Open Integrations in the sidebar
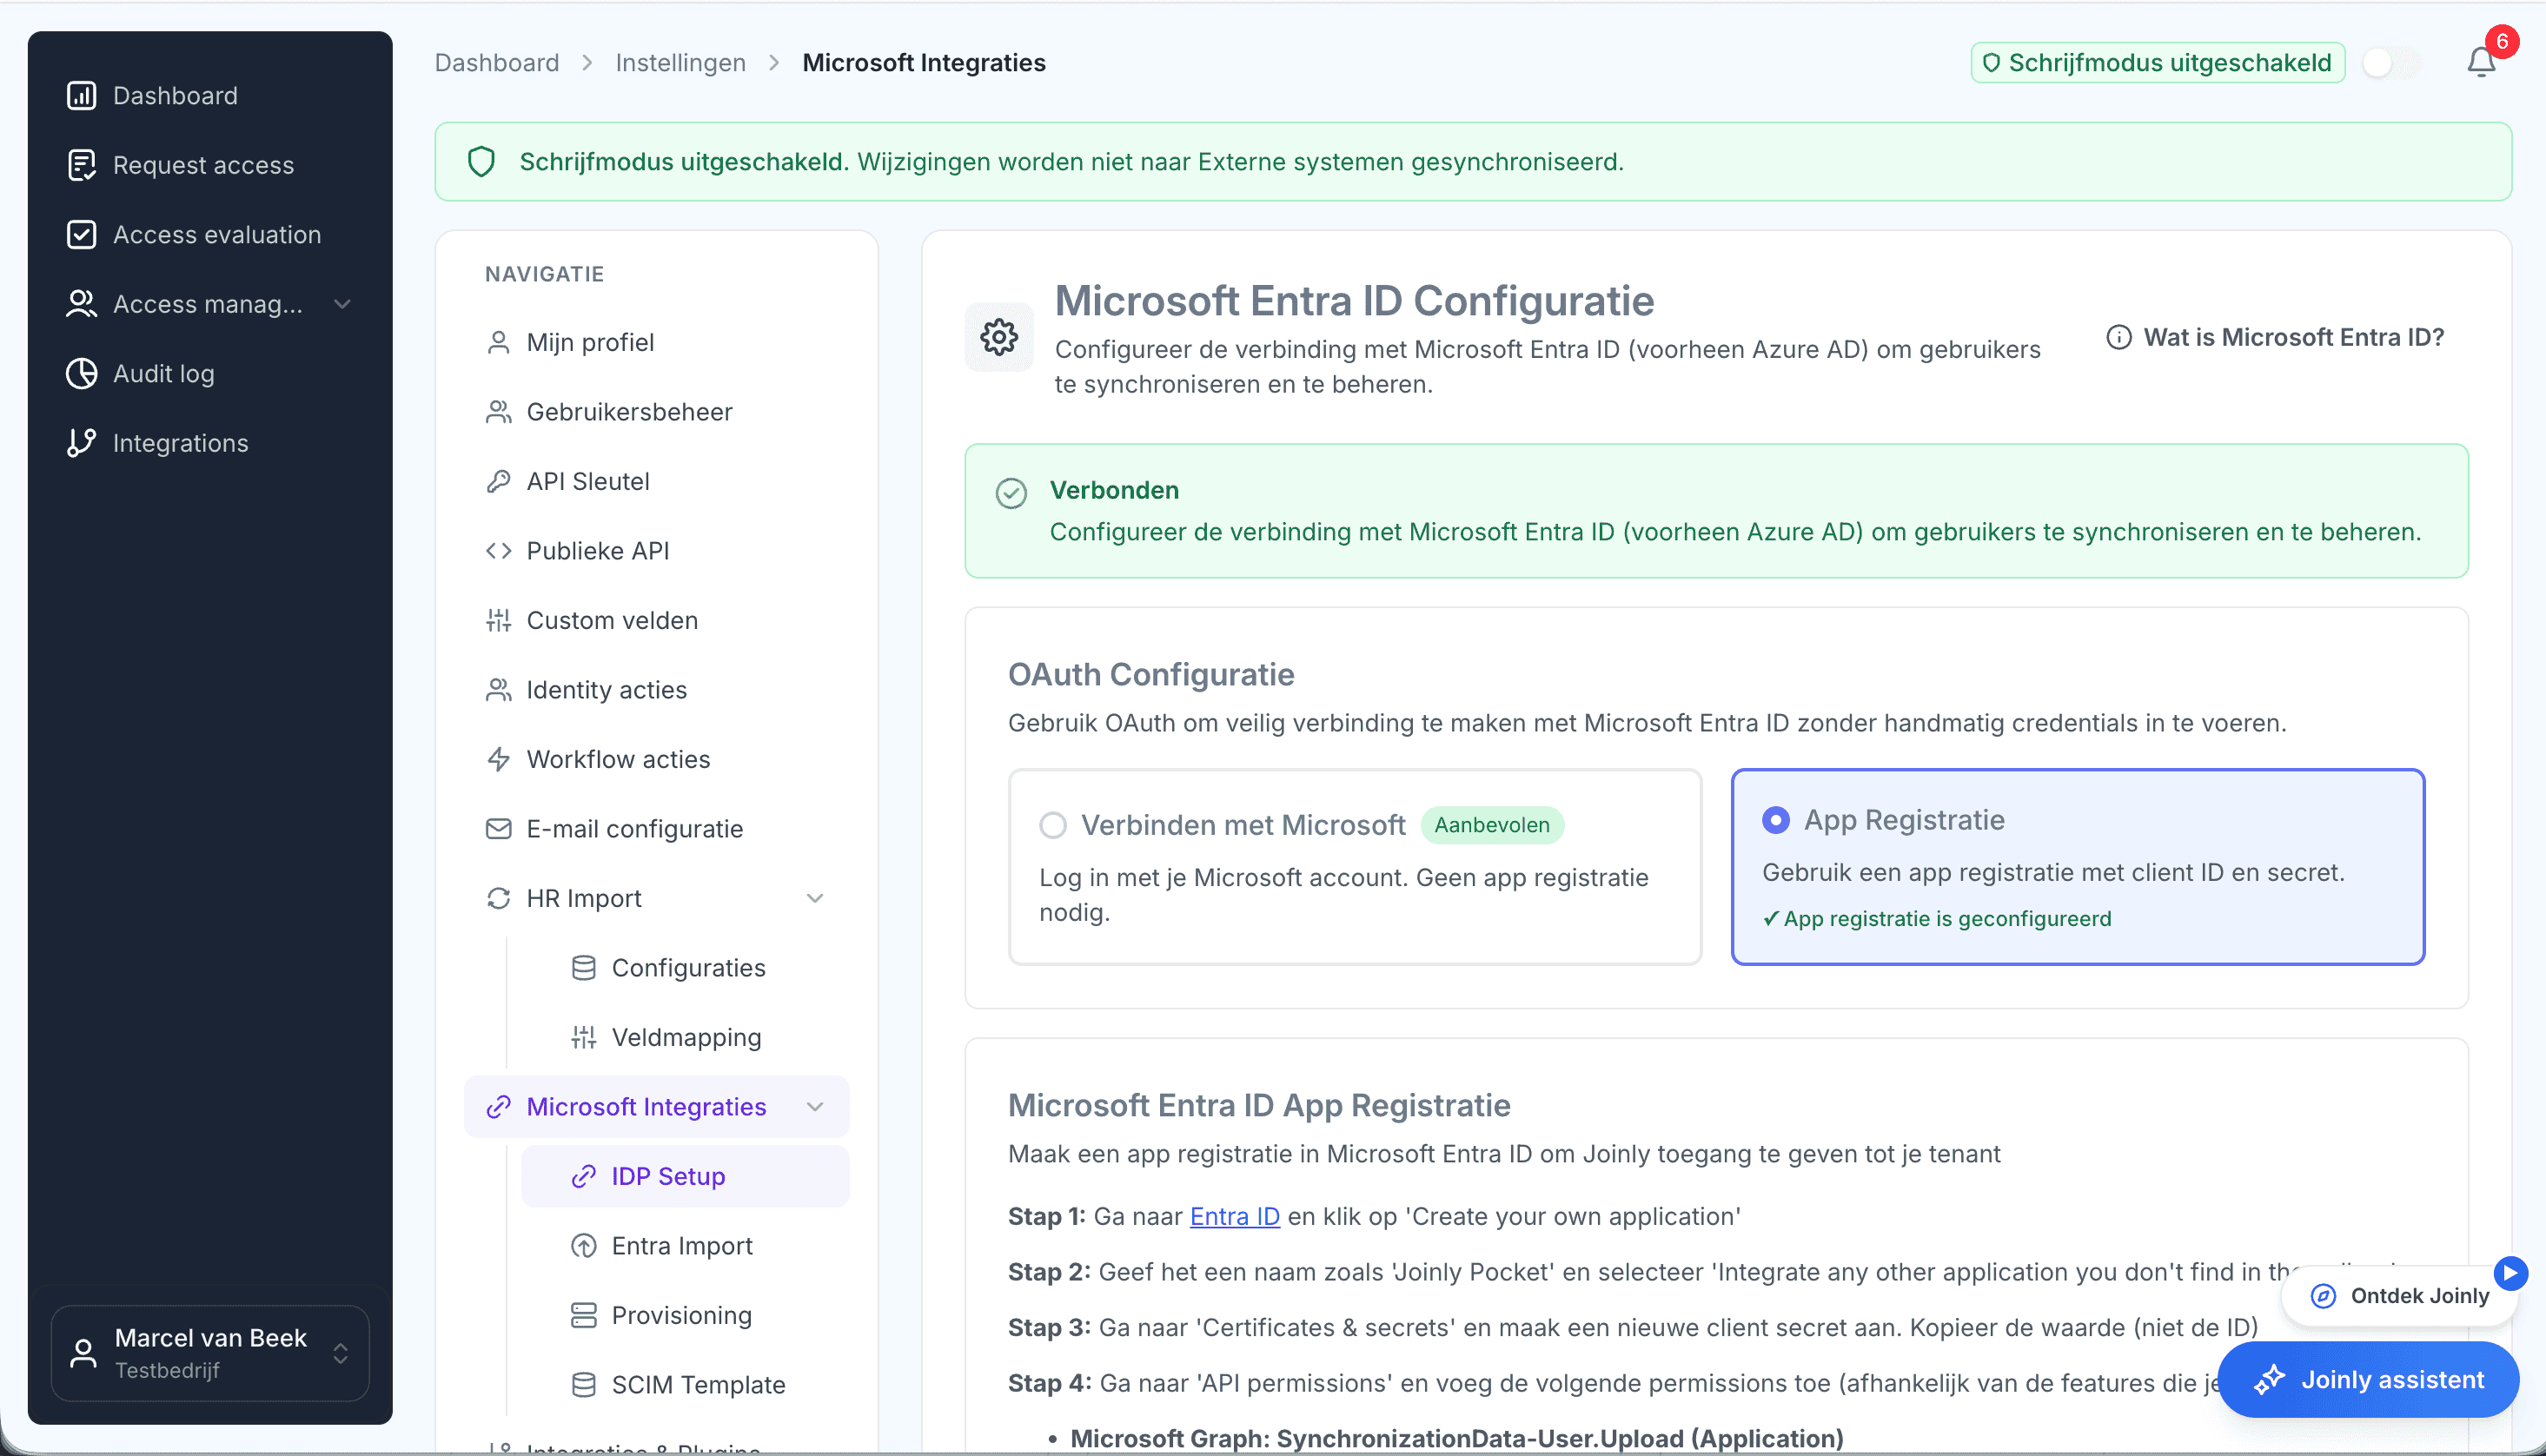This screenshot has height=1456, width=2546. tap(210, 443)
